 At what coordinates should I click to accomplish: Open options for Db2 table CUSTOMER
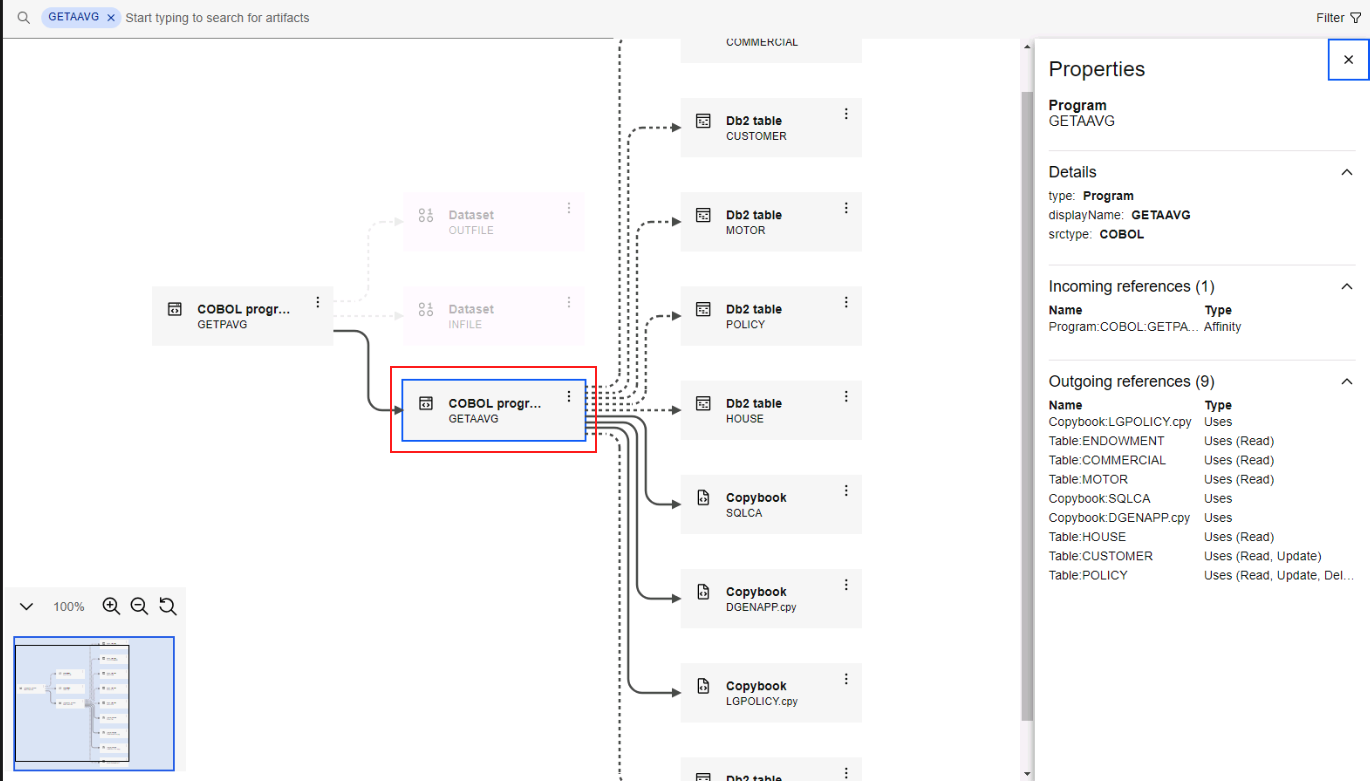pos(846,114)
